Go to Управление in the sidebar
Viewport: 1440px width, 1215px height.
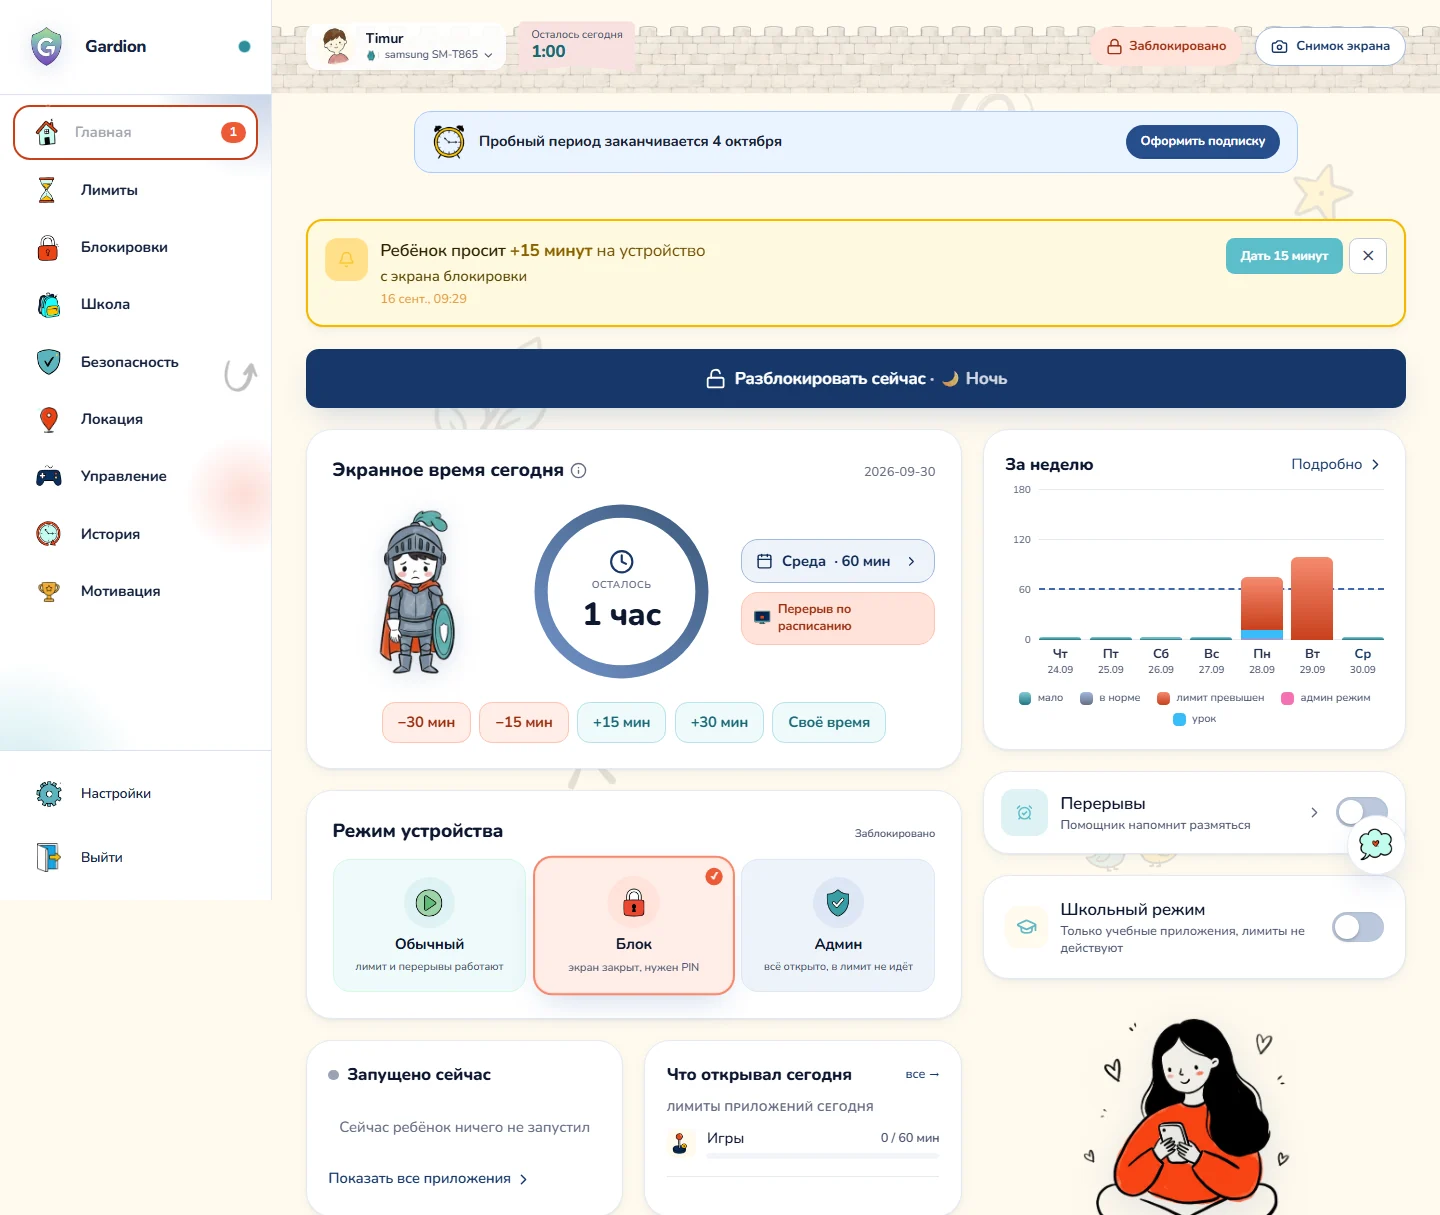click(135, 476)
